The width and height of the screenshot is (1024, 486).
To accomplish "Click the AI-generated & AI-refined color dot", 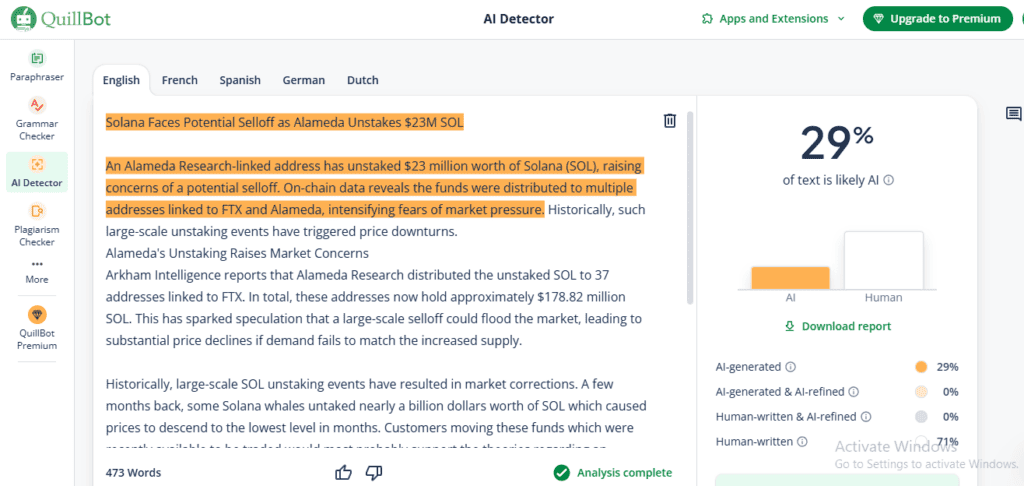I will tap(921, 392).
